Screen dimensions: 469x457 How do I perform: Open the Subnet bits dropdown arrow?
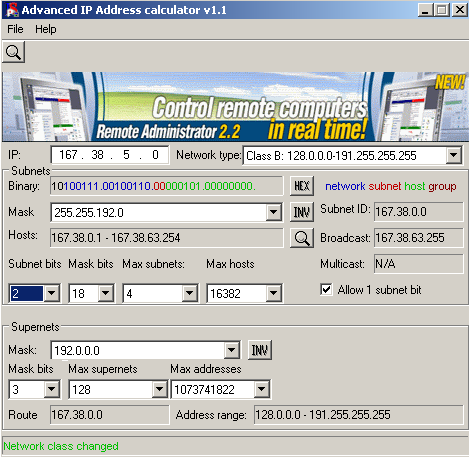pyautogui.click(x=52, y=293)
